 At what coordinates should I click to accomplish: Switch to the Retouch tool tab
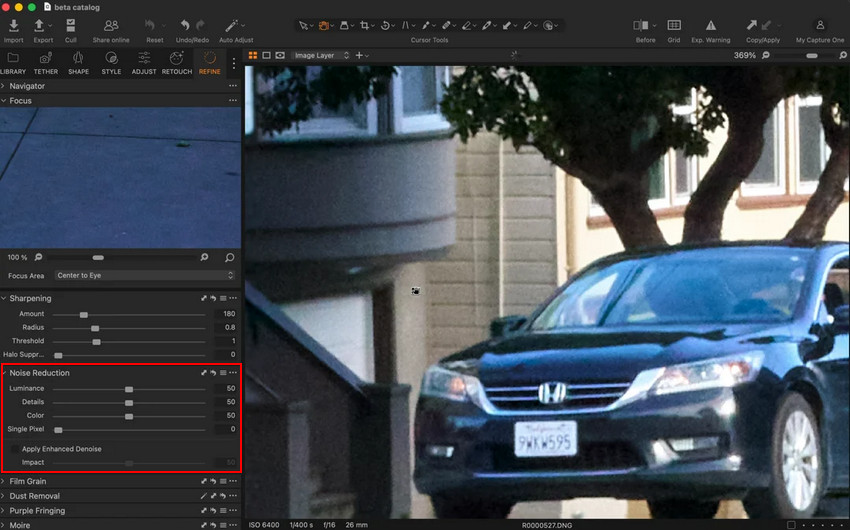177,63
